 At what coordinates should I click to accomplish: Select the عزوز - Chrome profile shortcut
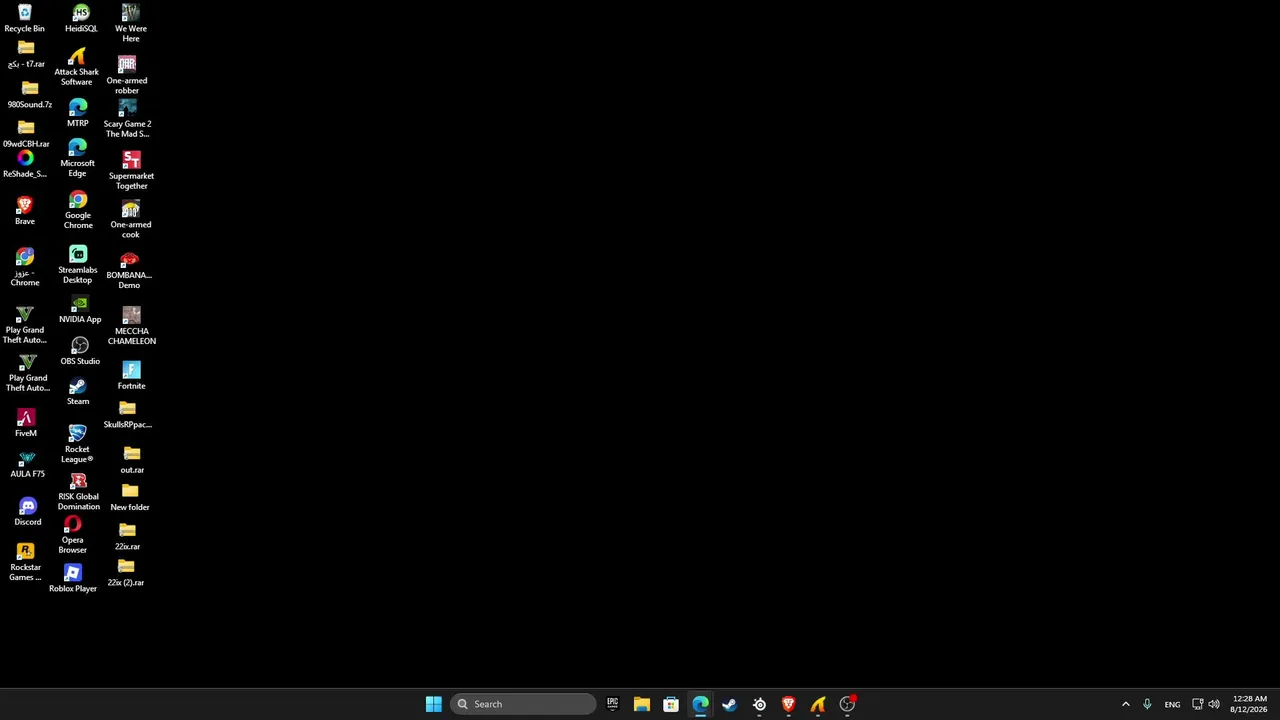(x=25, y=267)
